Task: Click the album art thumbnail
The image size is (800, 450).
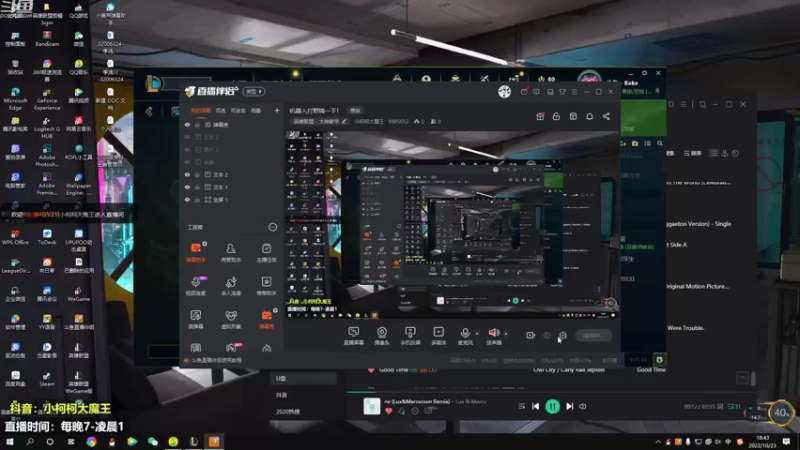Action: [x=371, y=406]
